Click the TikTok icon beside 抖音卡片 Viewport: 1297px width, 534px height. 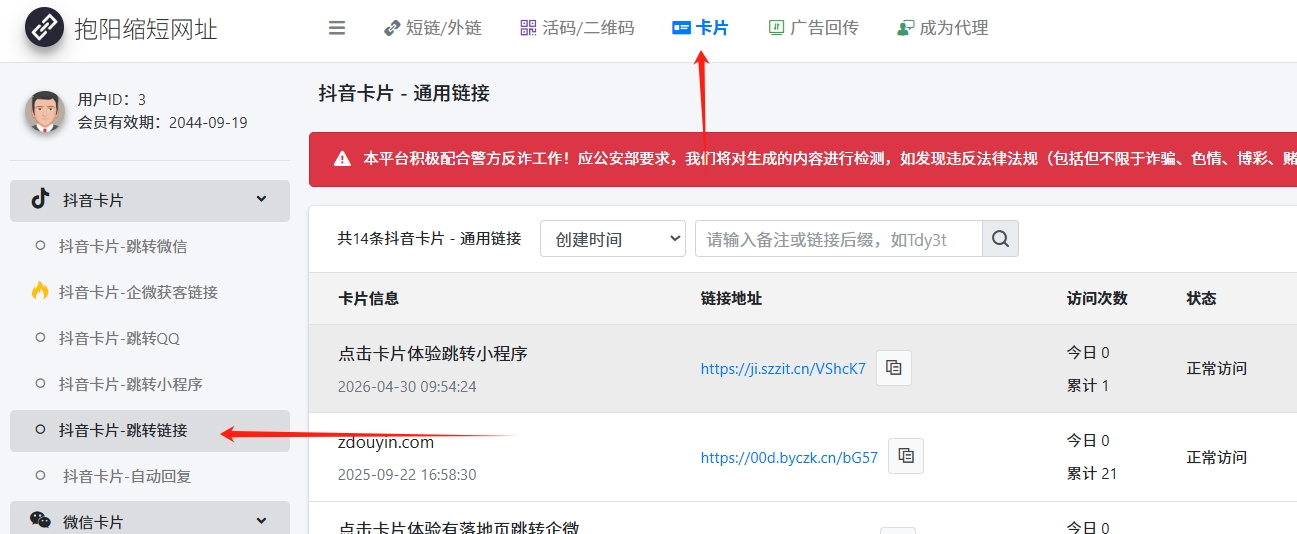[40, 199]
